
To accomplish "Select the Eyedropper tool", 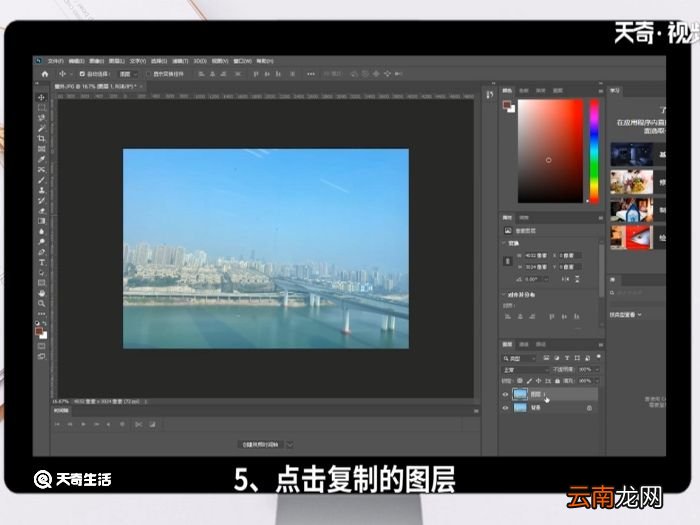I will pos(42,159).
